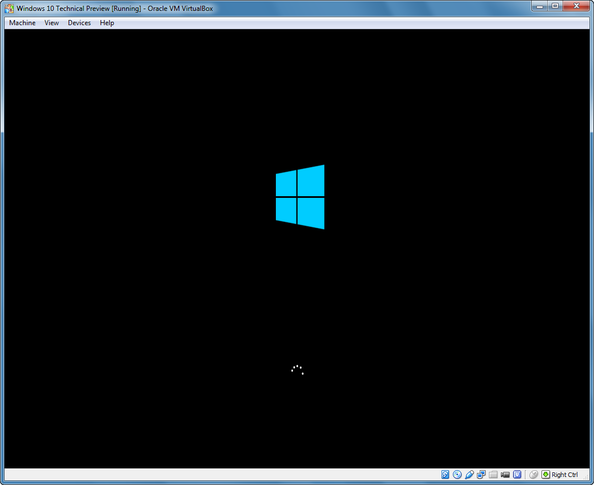Click the VirtualBox title bar icon
This screenshot has width=594, height=485.
coord(9,8)
